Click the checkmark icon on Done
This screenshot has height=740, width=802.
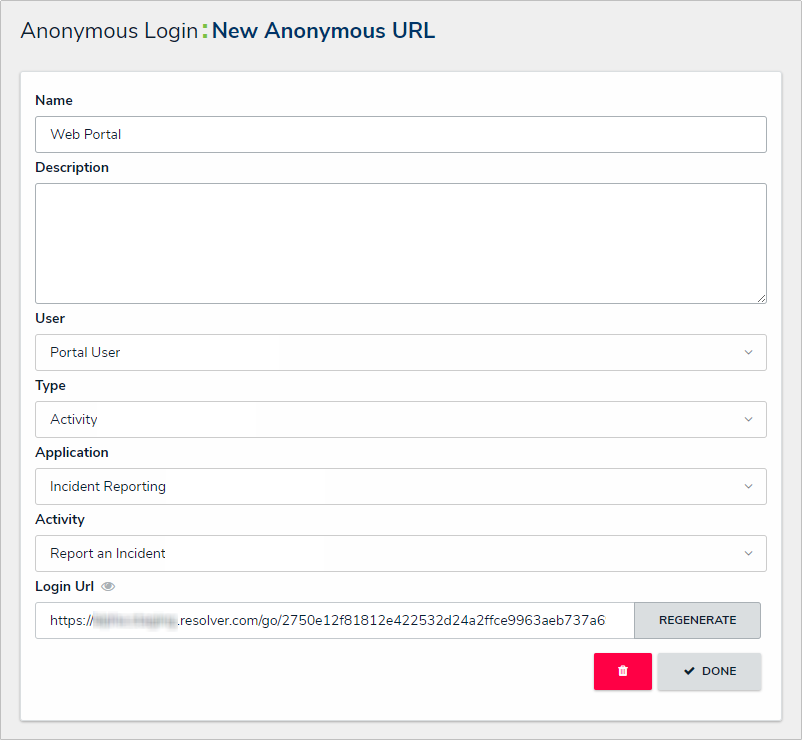tap(689, 671)
